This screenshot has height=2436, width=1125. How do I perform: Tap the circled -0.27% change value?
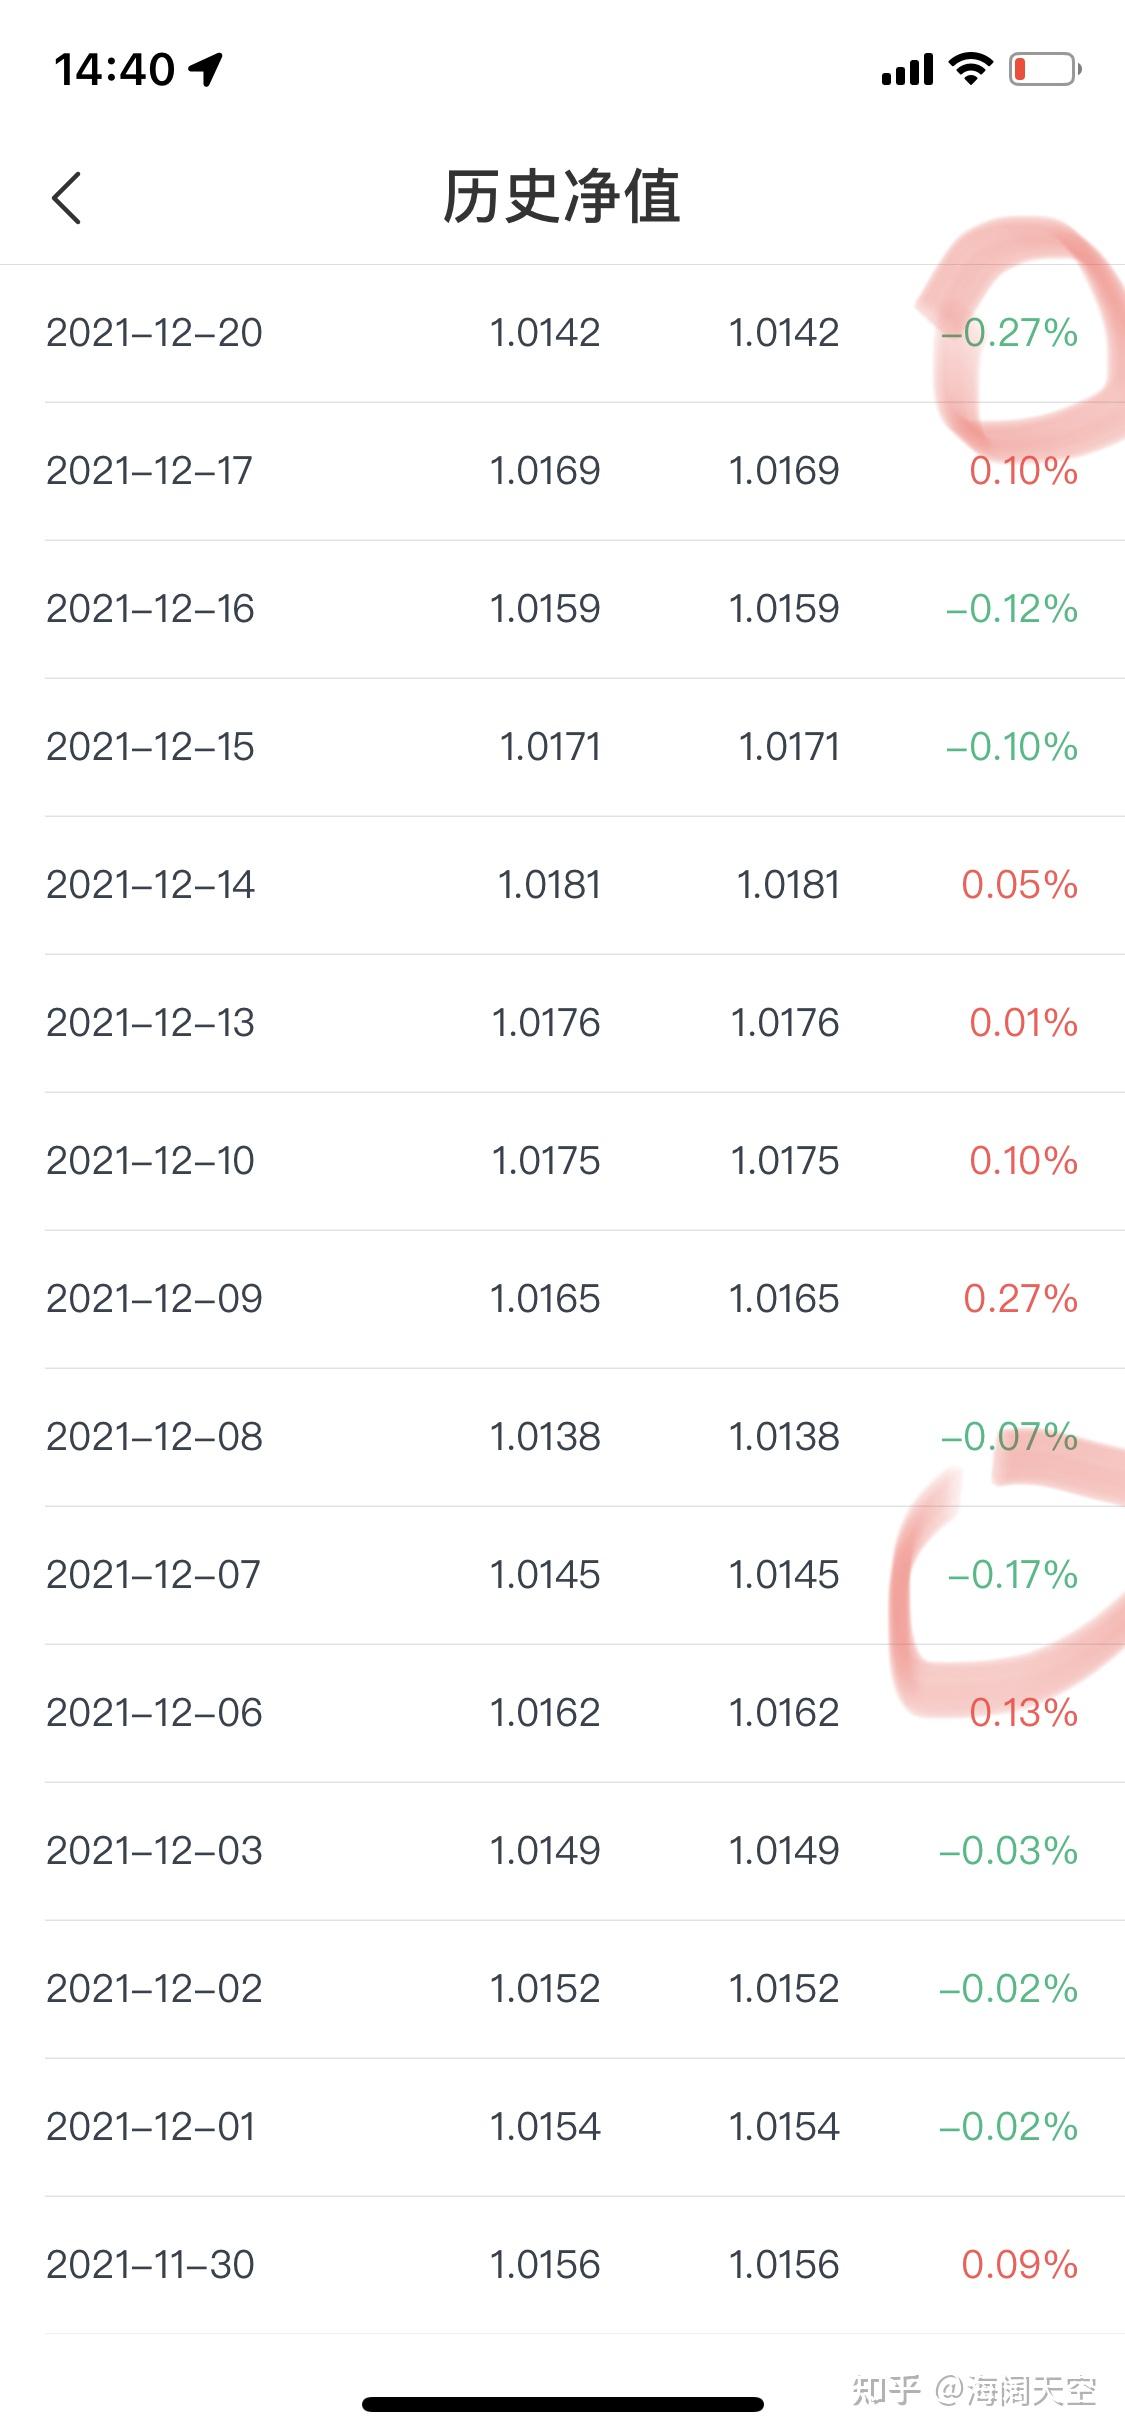1010,333
